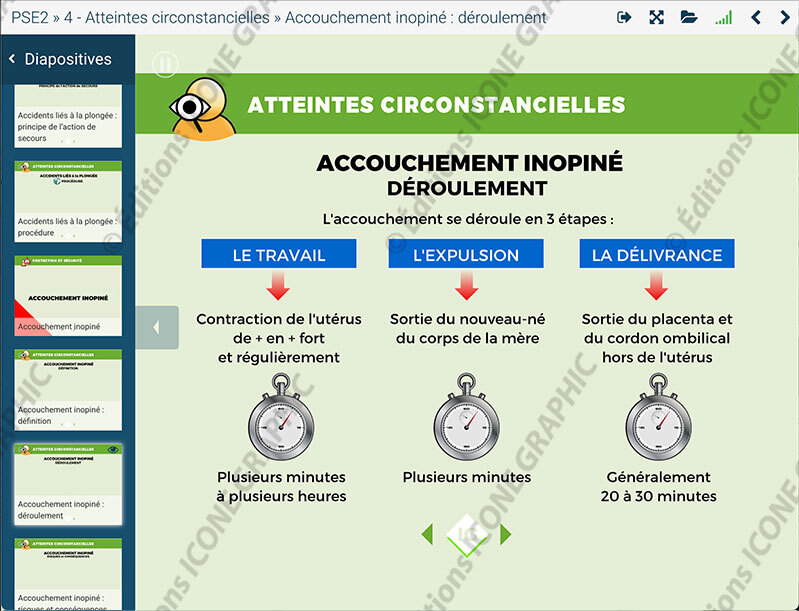Viewport: 799px width, 611px height.
Task: Click the diamond replay icon below the slide
Action: coord(466,535)
